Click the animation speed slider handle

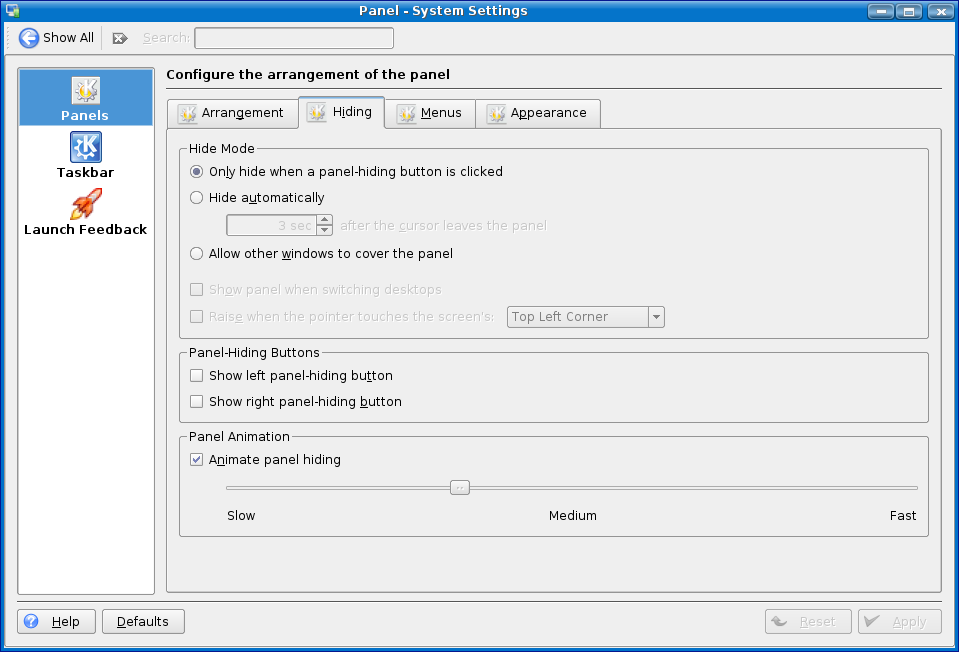460,488
